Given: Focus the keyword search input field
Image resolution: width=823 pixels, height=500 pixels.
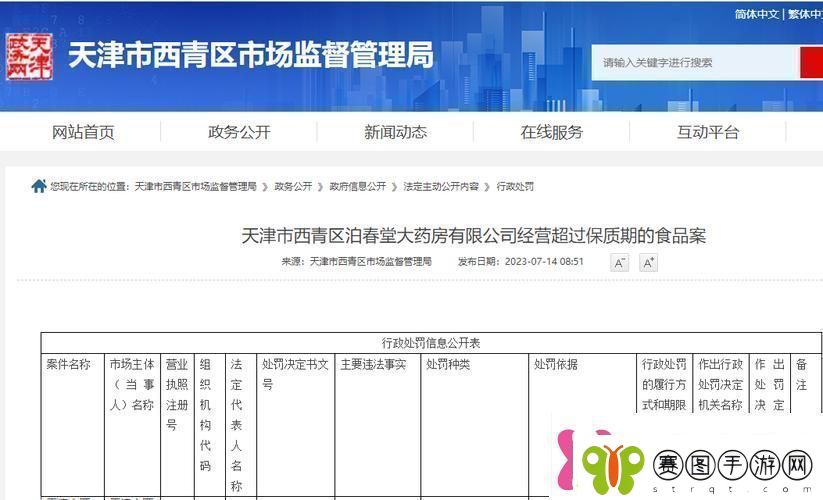Looking at the screenshot, I should (695, 62).
